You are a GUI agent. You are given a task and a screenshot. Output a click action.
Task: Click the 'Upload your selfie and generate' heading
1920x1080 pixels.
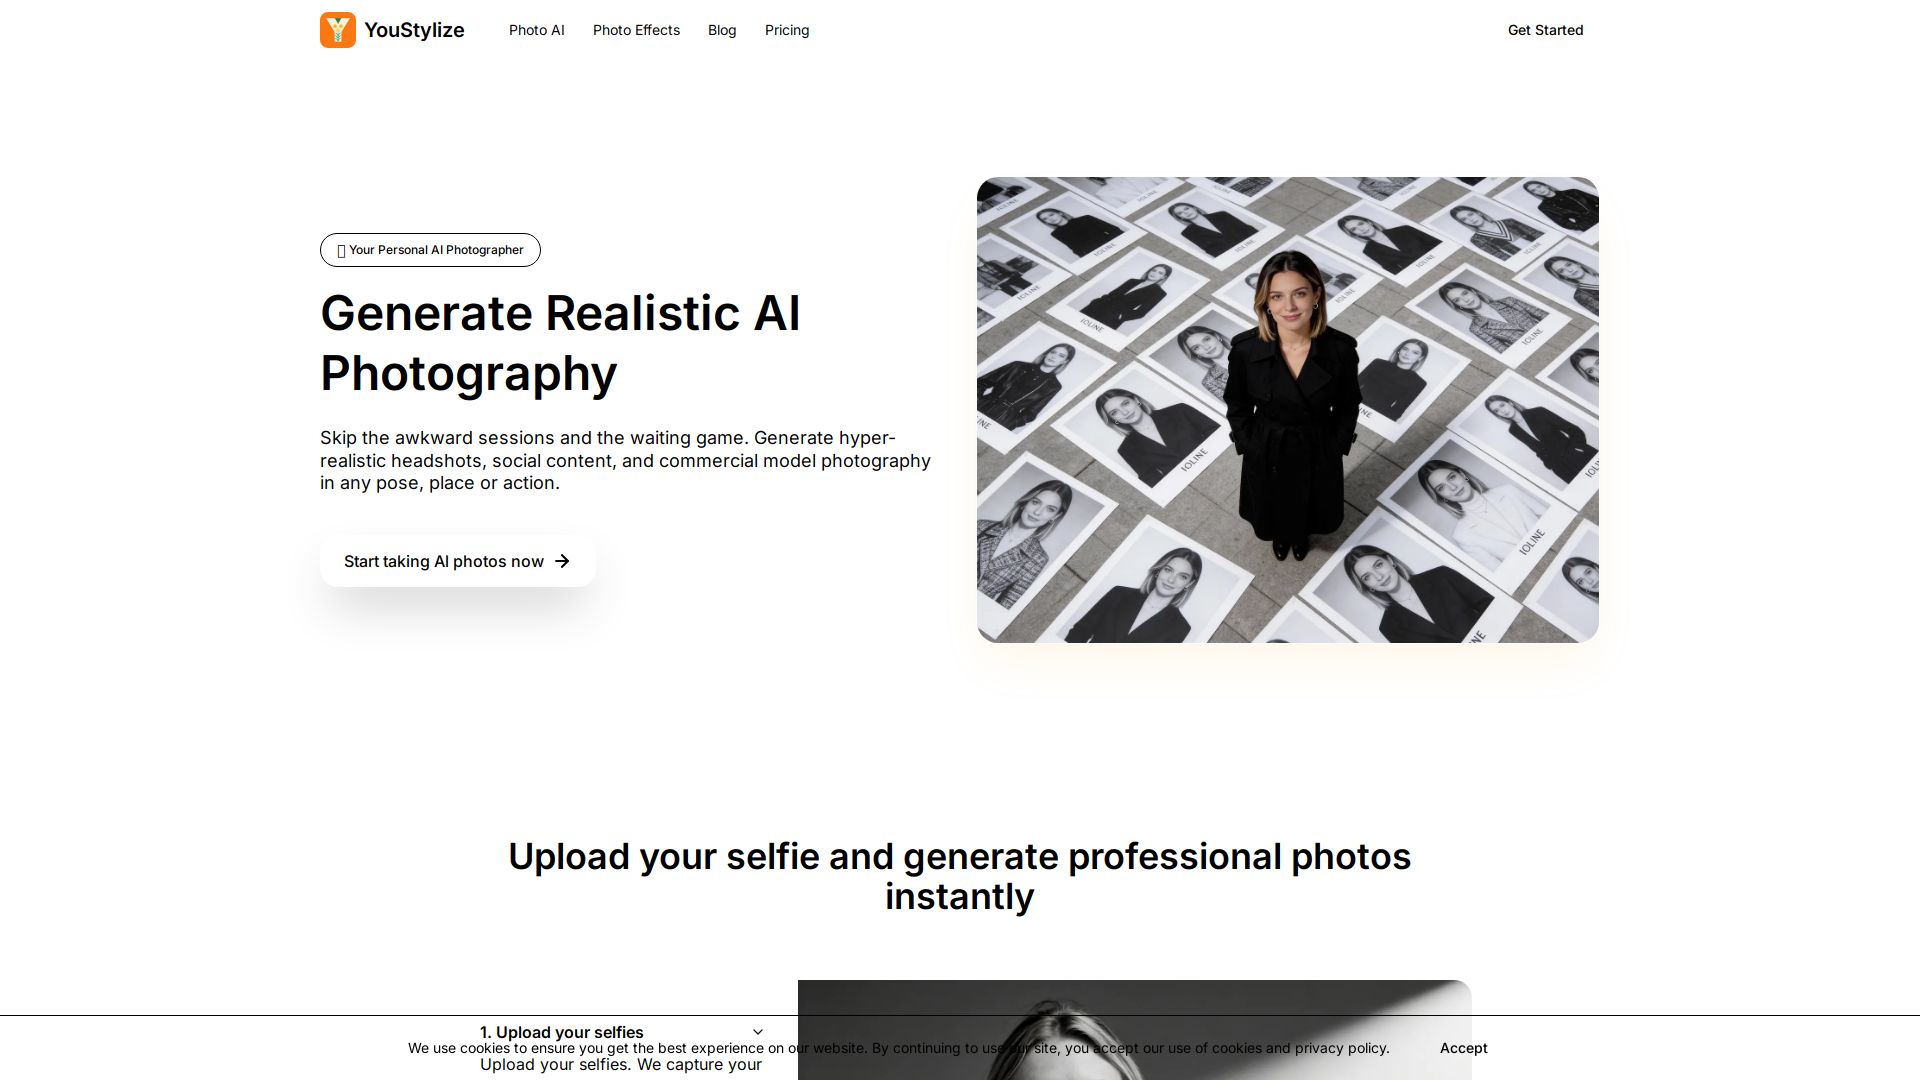point(960,876)
